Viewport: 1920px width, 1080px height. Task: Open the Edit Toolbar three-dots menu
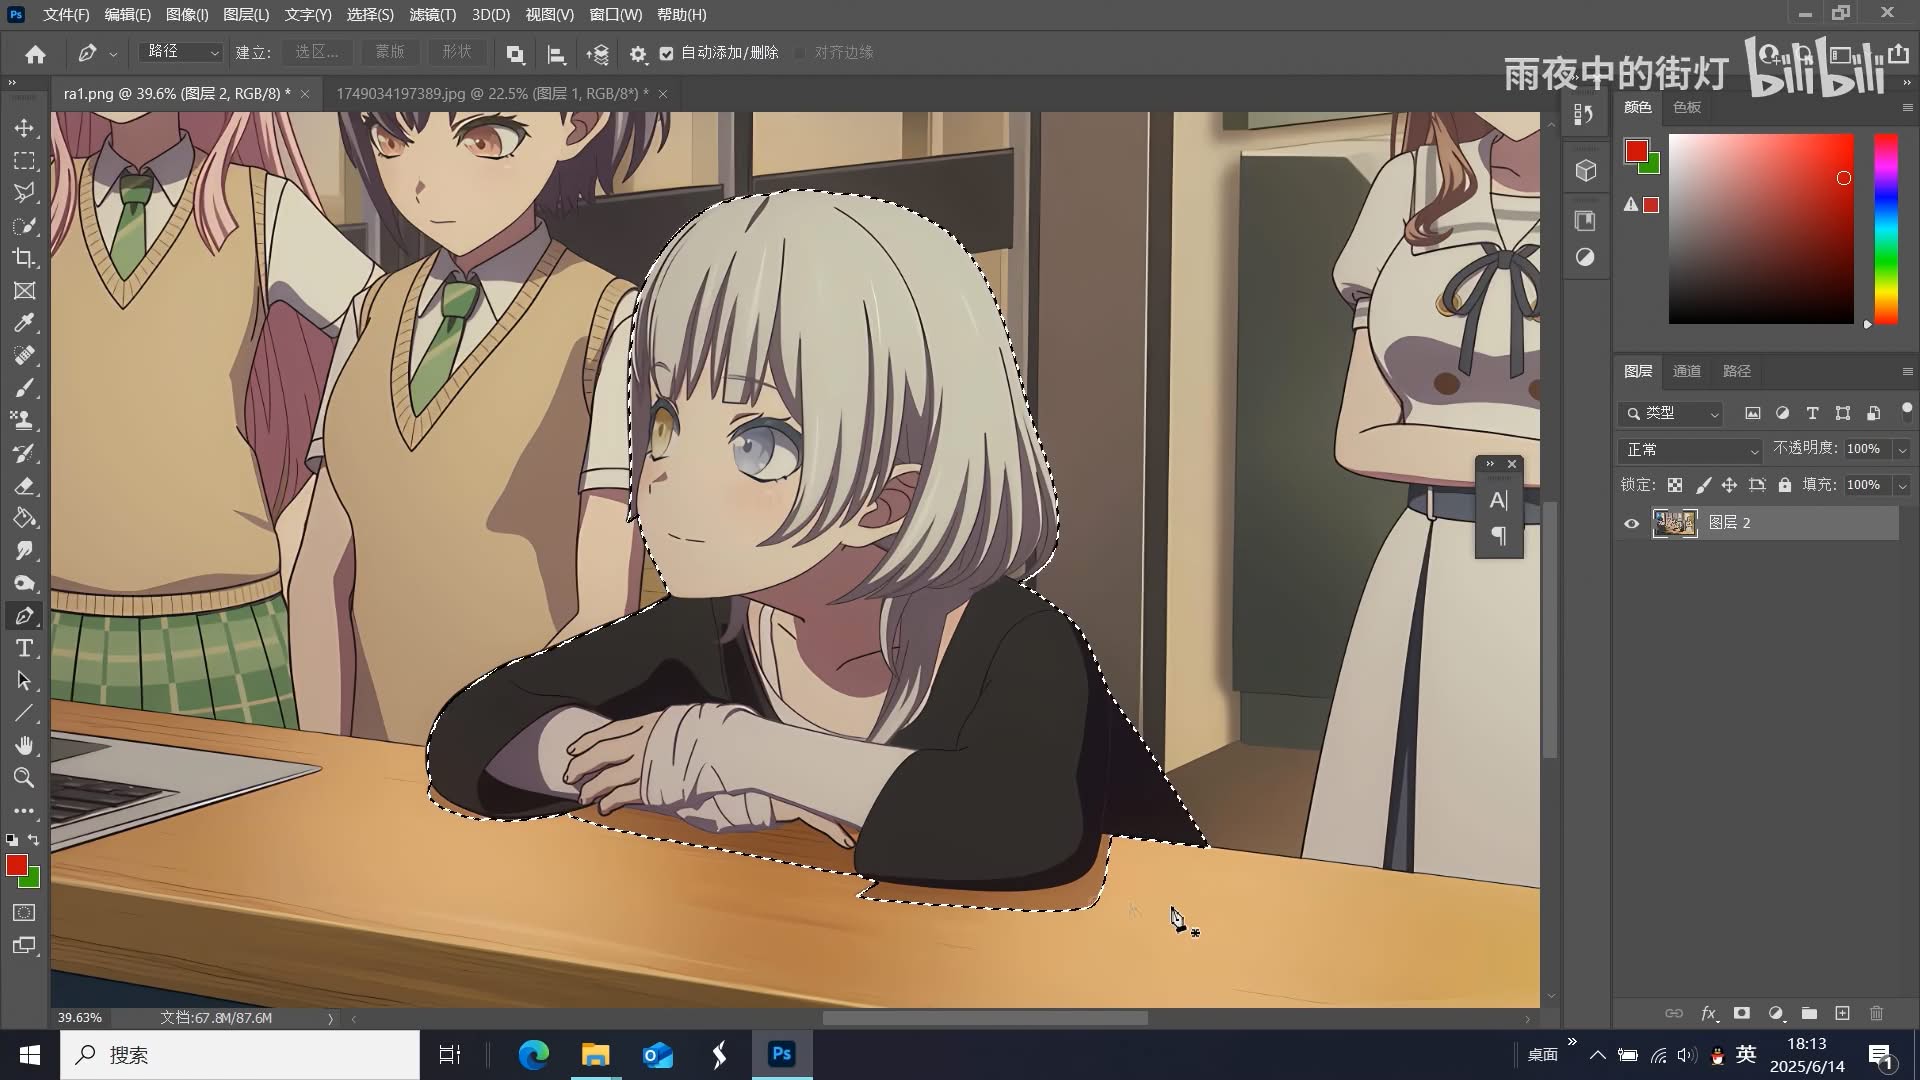[x=24, y=811]
